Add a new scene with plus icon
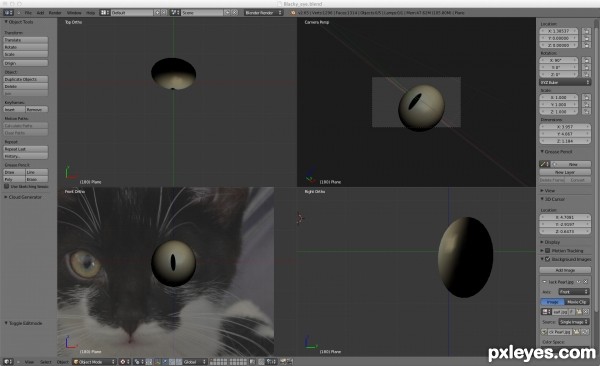The width and height of the screenshot is (600, 366). (227, 13)
